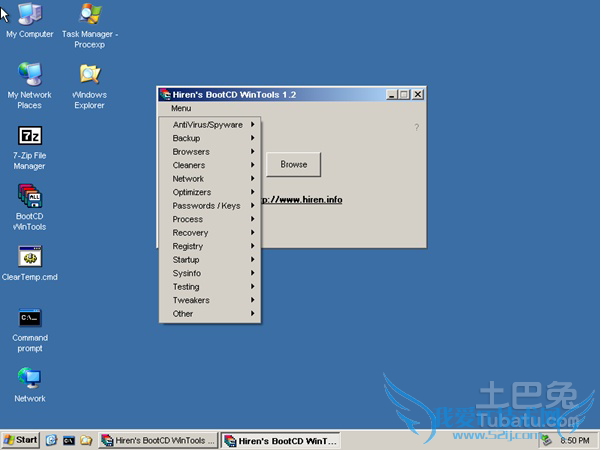Click the Start button on taskbar

21,440
